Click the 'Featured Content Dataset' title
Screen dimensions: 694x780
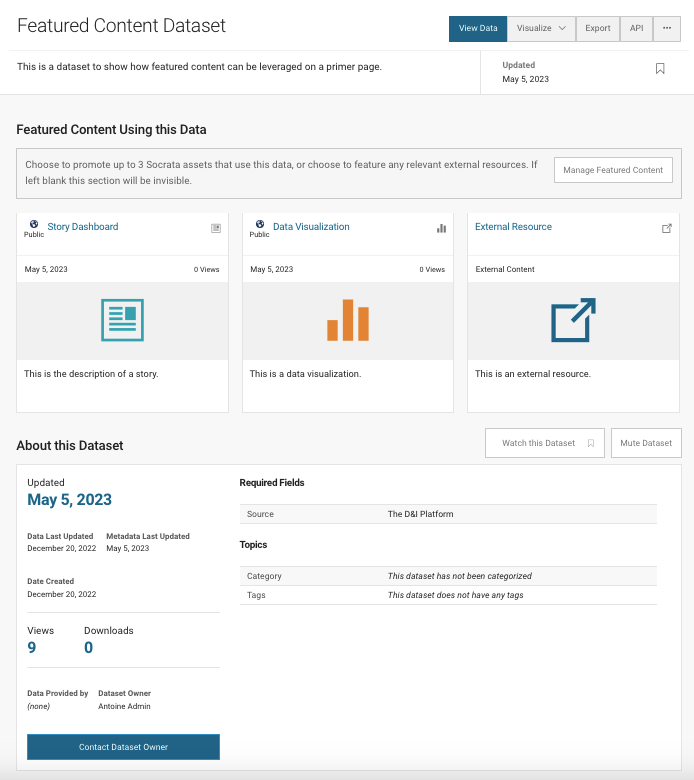121,26
